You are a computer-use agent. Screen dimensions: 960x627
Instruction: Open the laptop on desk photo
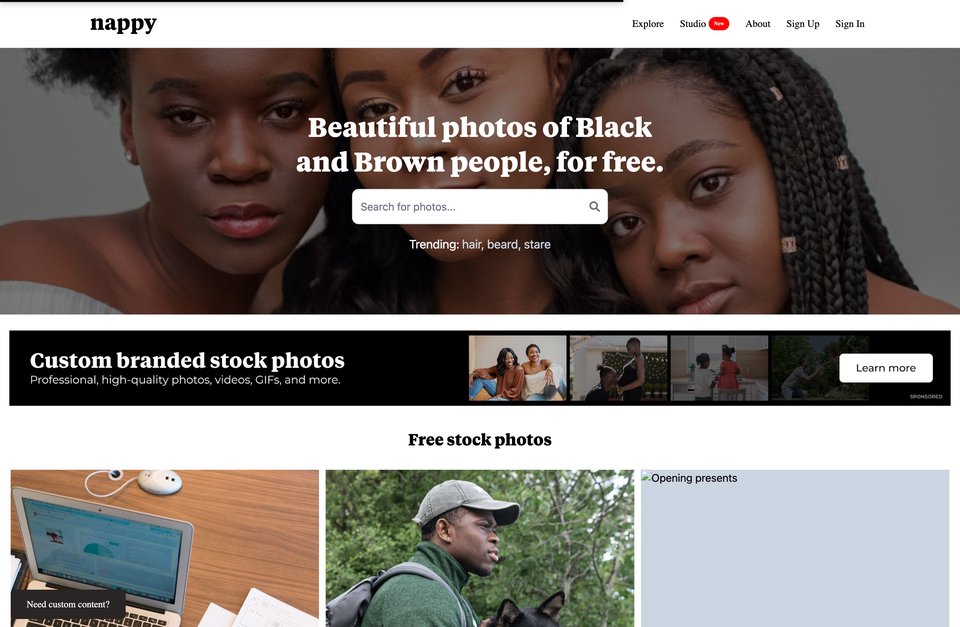[165, 549]
